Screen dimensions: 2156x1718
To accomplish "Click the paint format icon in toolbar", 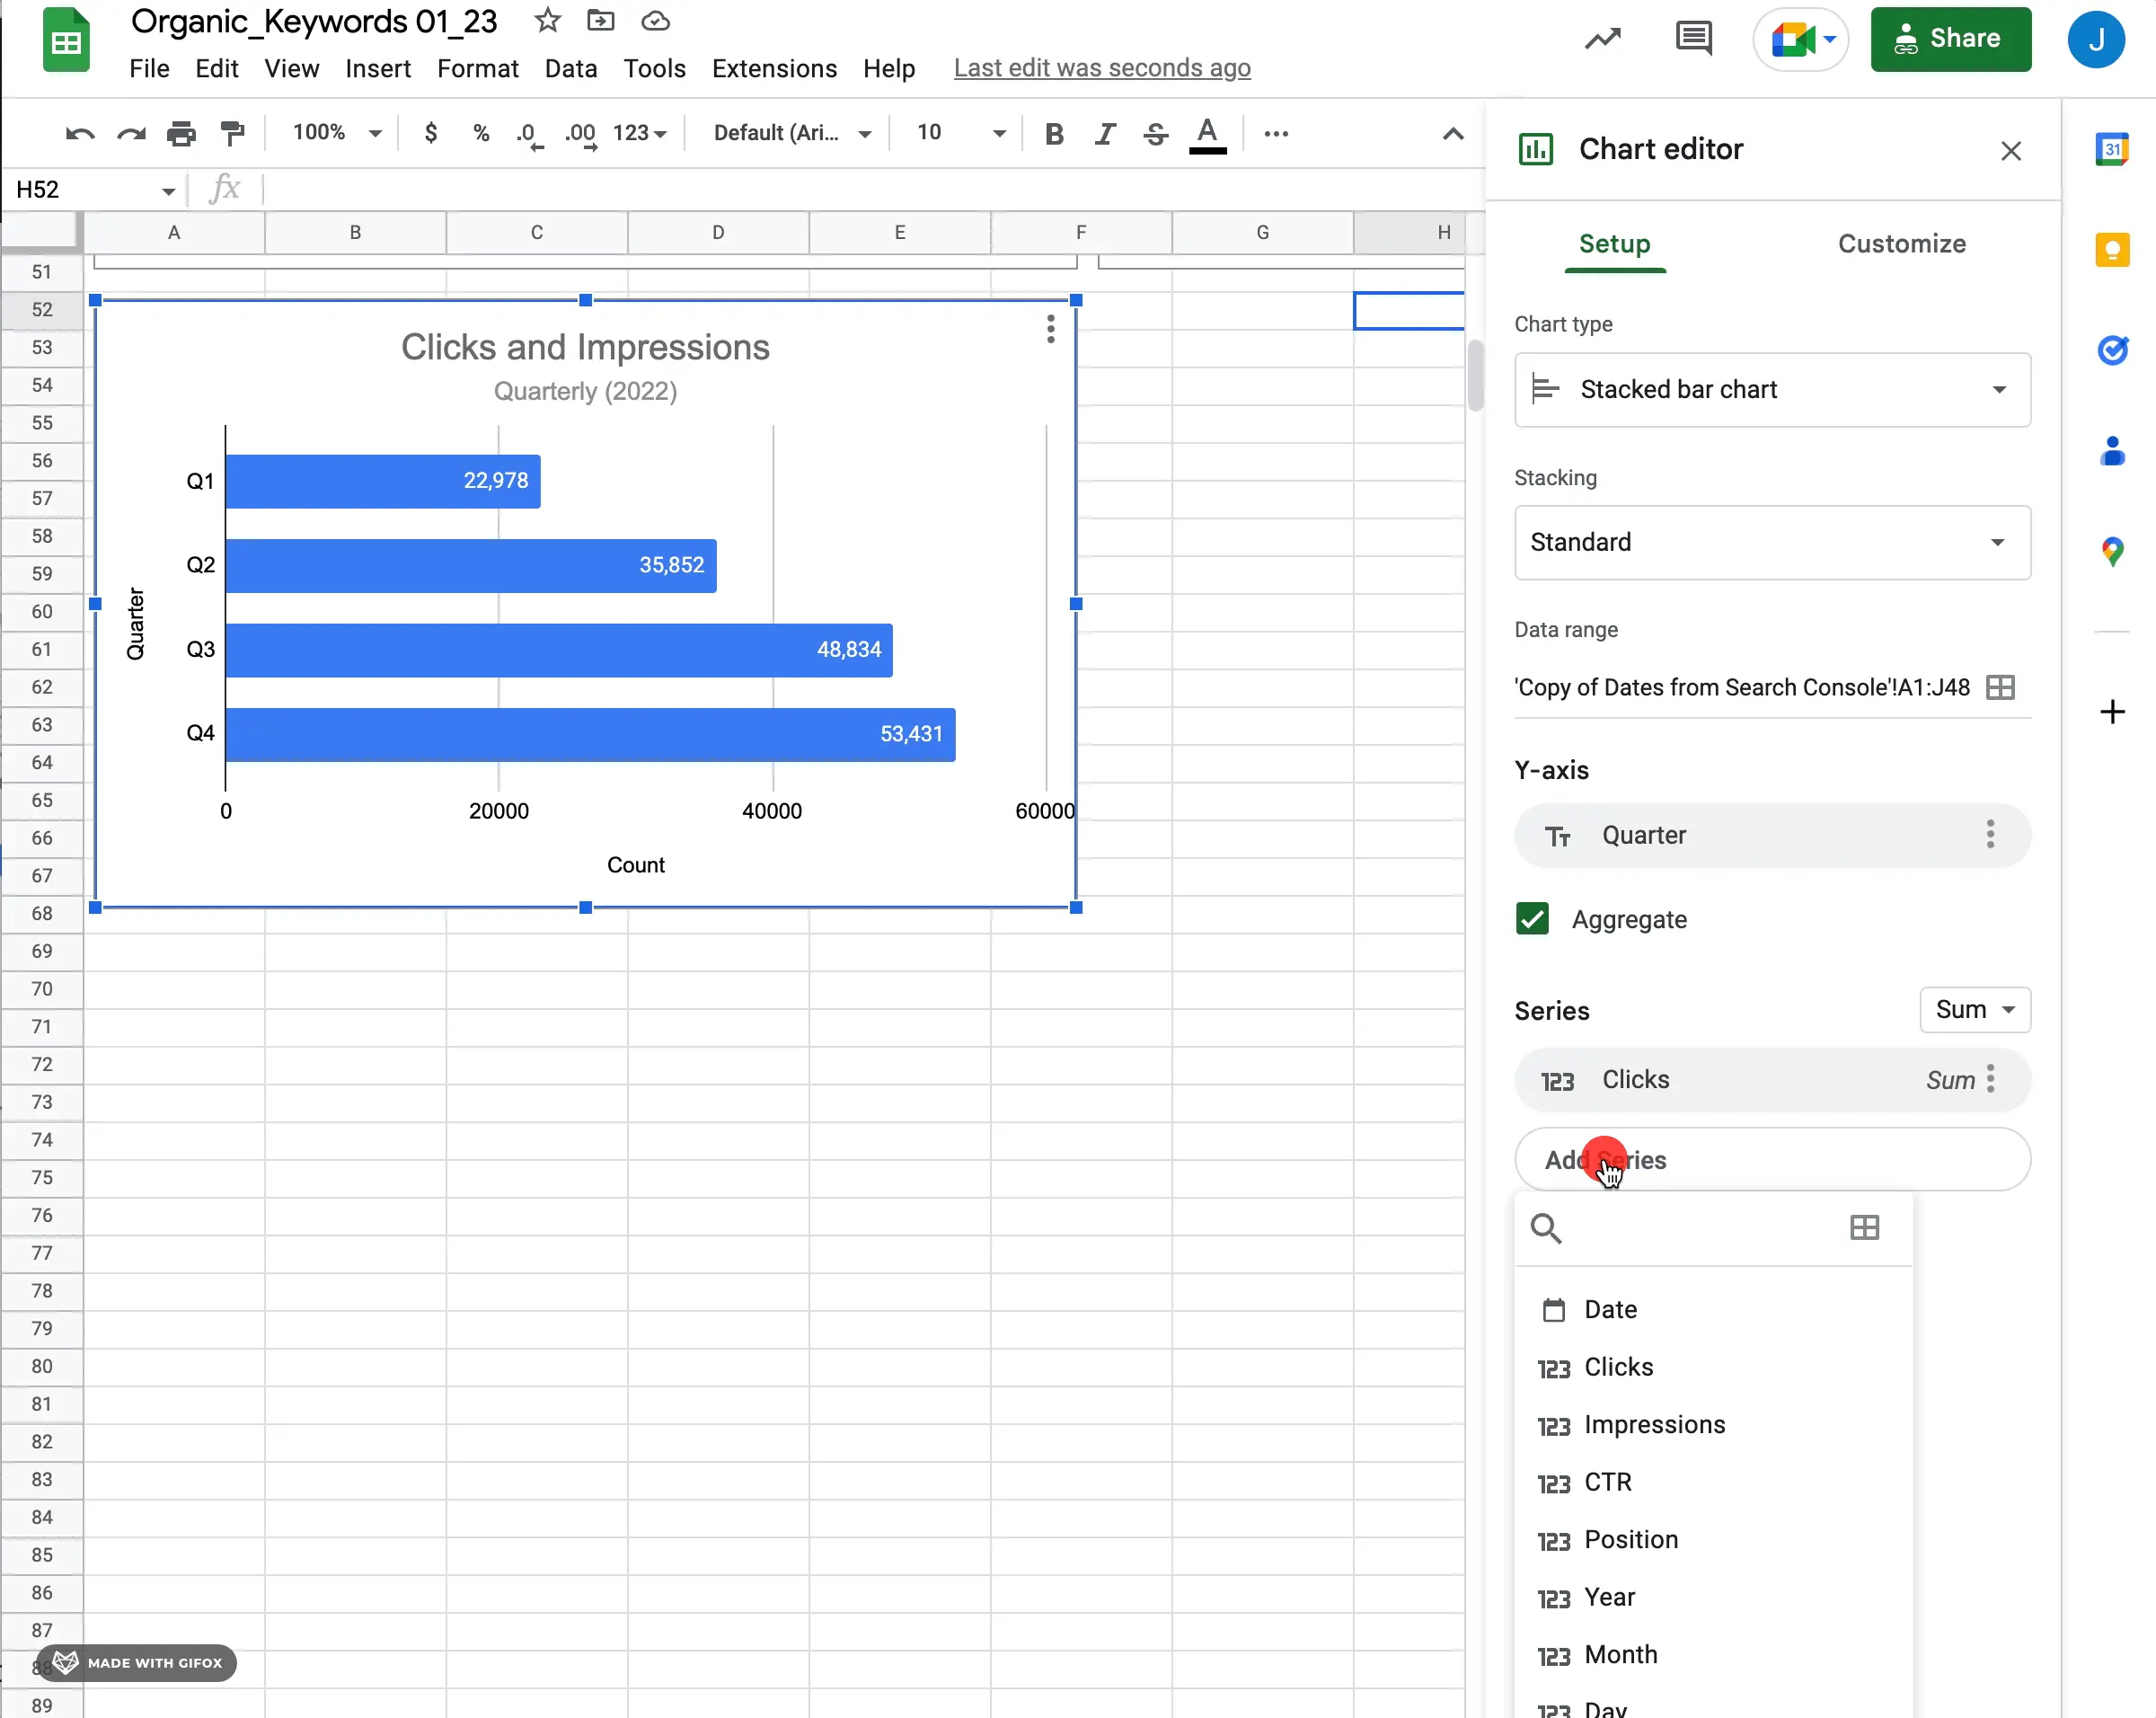I will 234,133.
